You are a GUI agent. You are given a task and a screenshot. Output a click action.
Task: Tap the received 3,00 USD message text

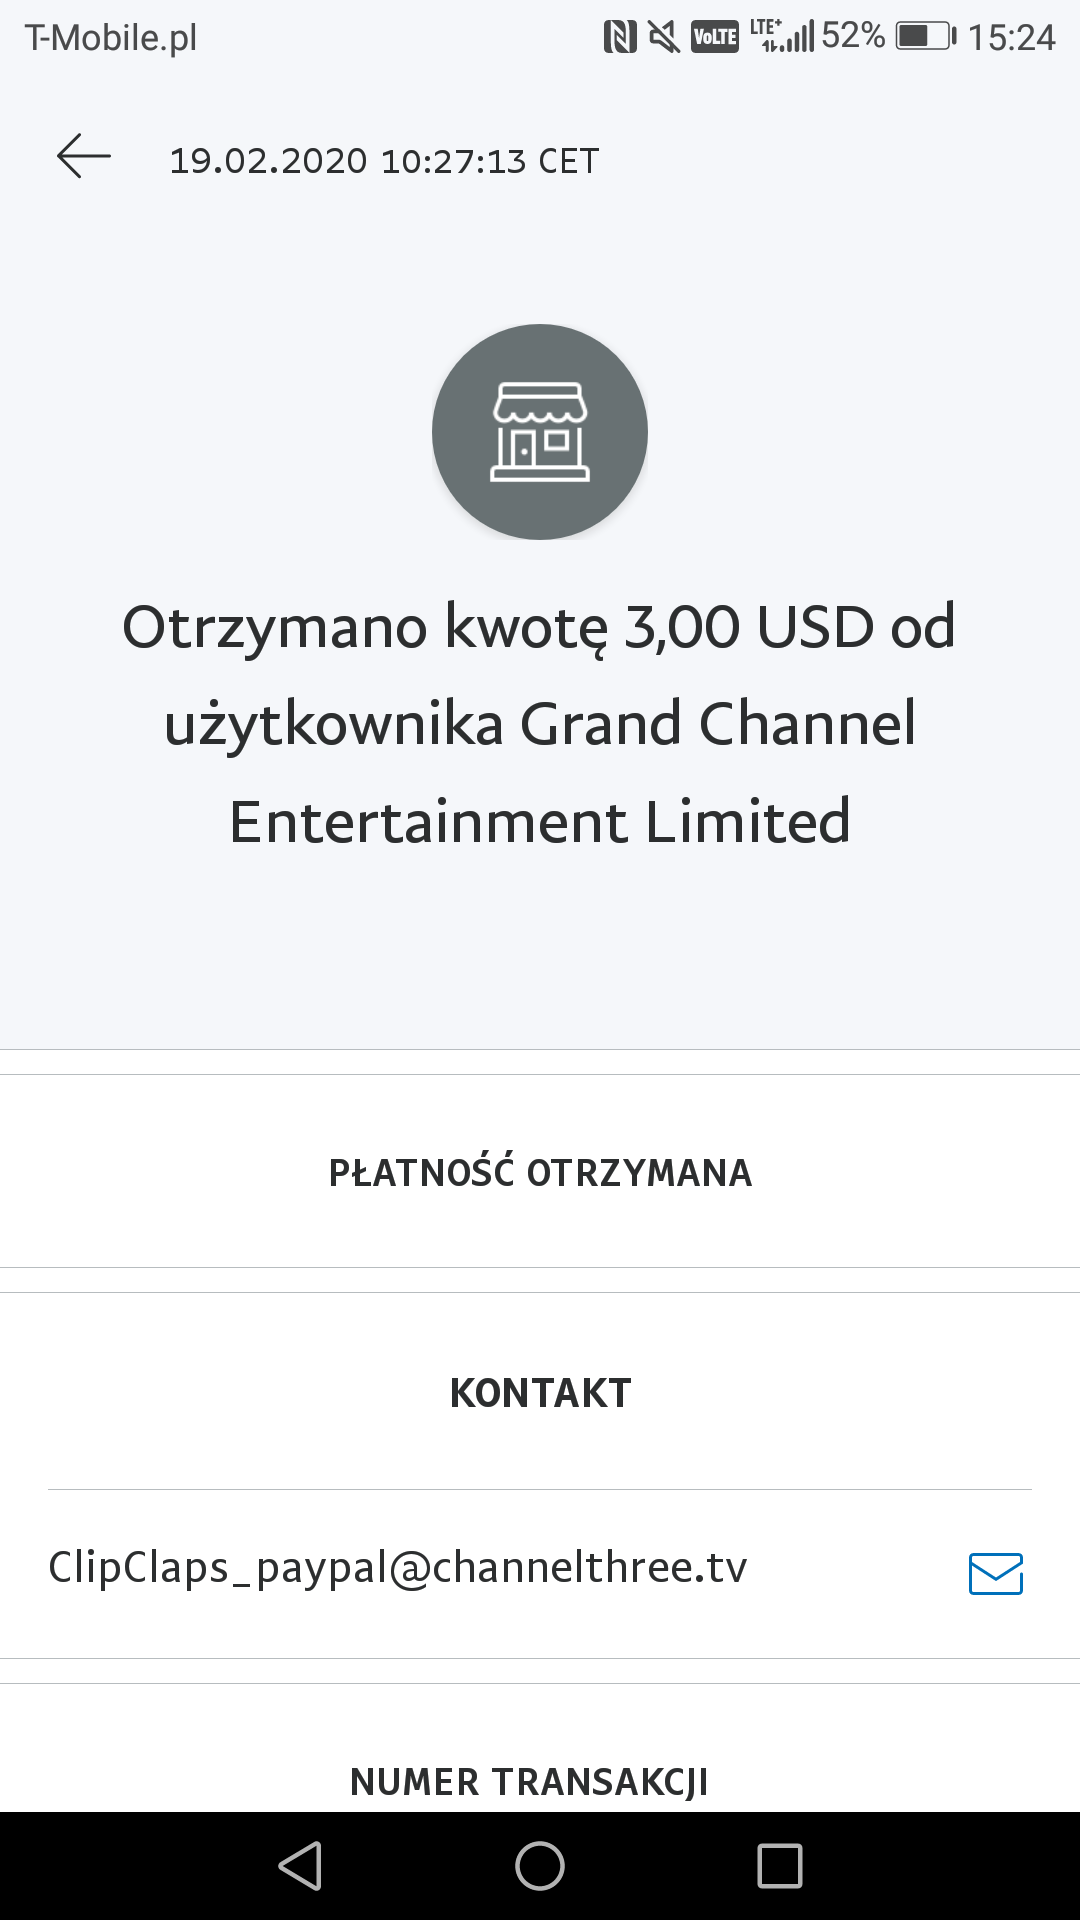click(x=540, y=723)
